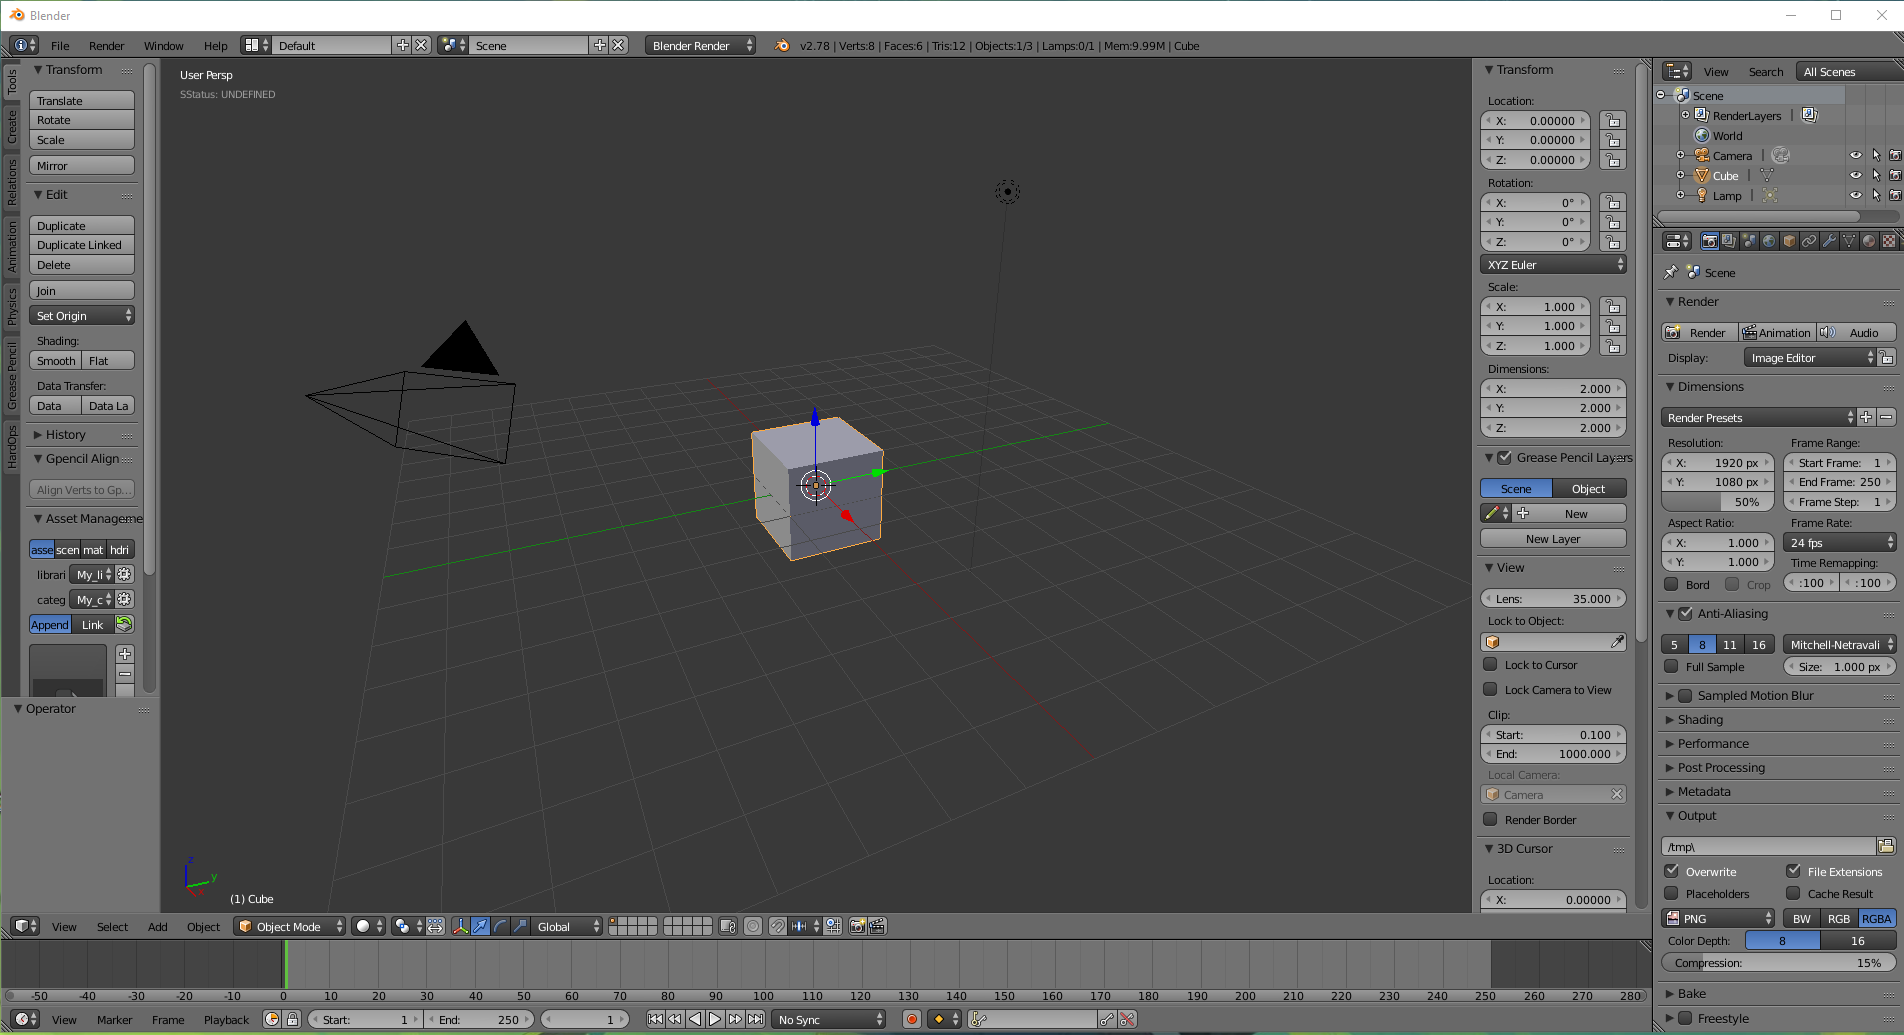Disable the Anti-Aliasing checkbox
1904x1035 pixels.
(x=1685, y=613)
